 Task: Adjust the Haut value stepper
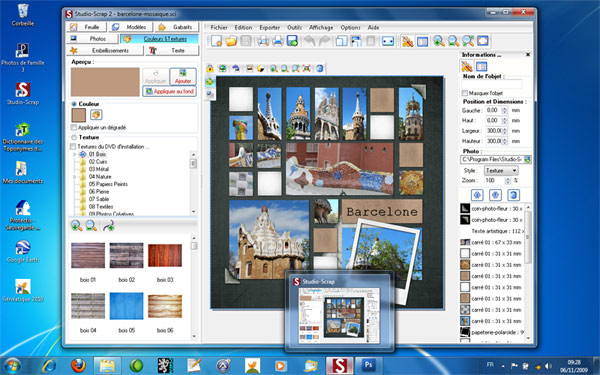pyautogui.click(x=504, y=121)
